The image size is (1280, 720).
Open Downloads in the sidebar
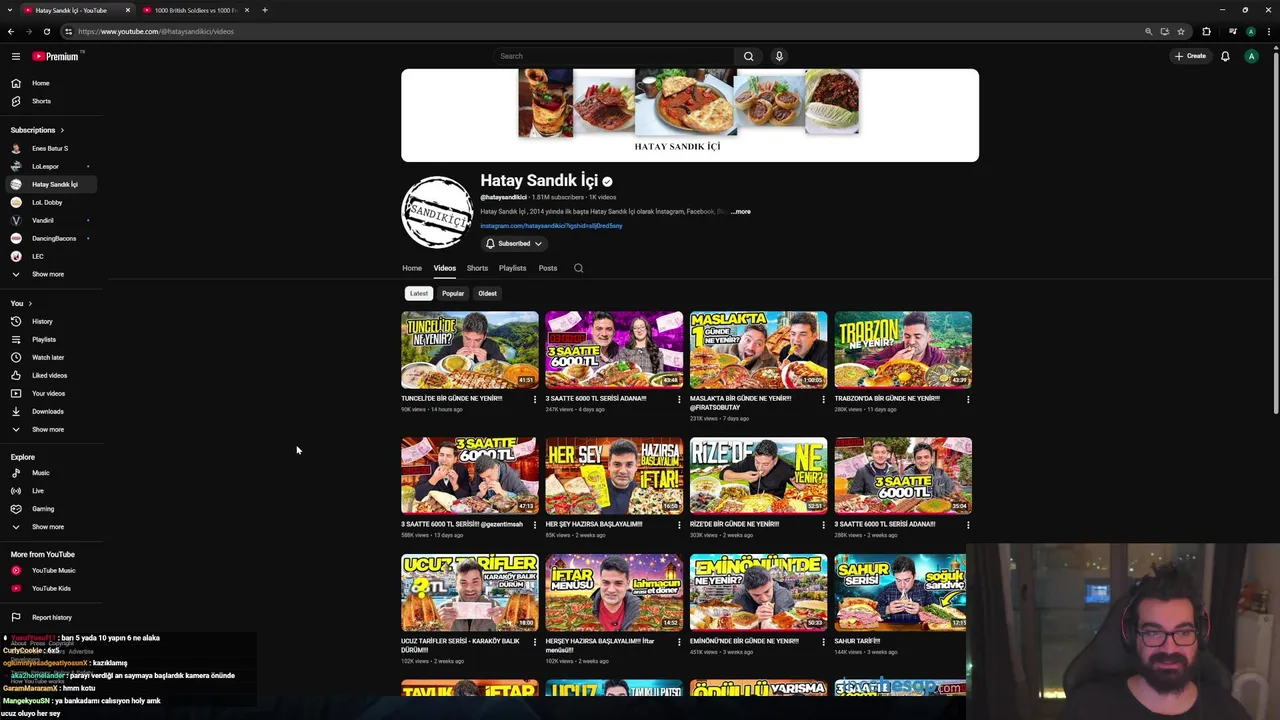[x=47, y=411]
